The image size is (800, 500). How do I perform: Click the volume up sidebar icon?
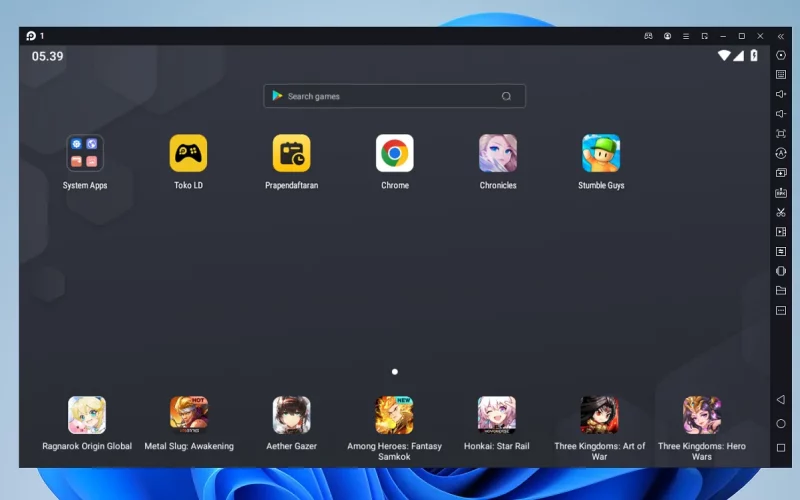[x=781, y=94]
